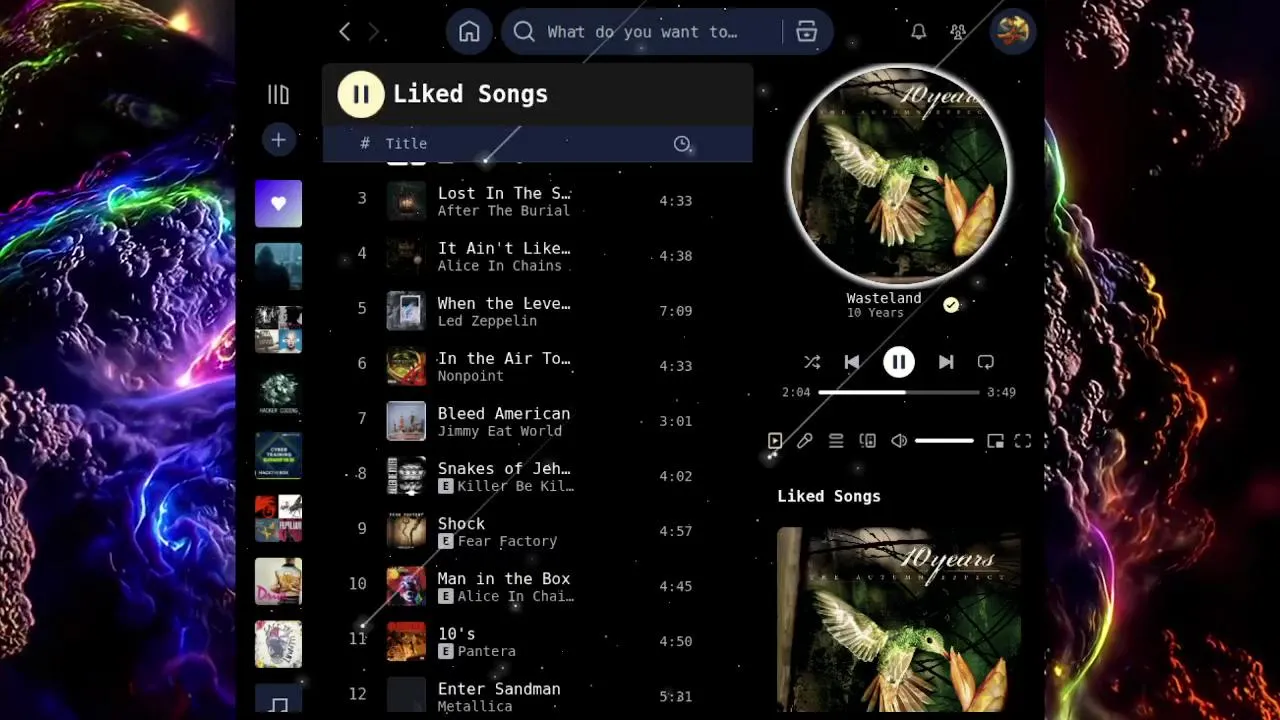Open Pantera artist link

tap(487, 651)
